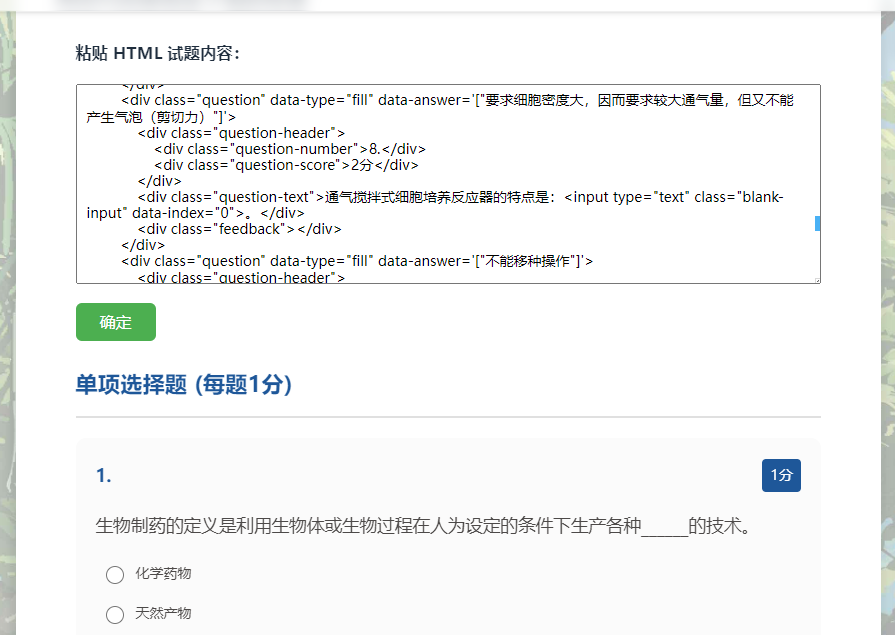Click the 天然产物 answer label text

[163, 613]
